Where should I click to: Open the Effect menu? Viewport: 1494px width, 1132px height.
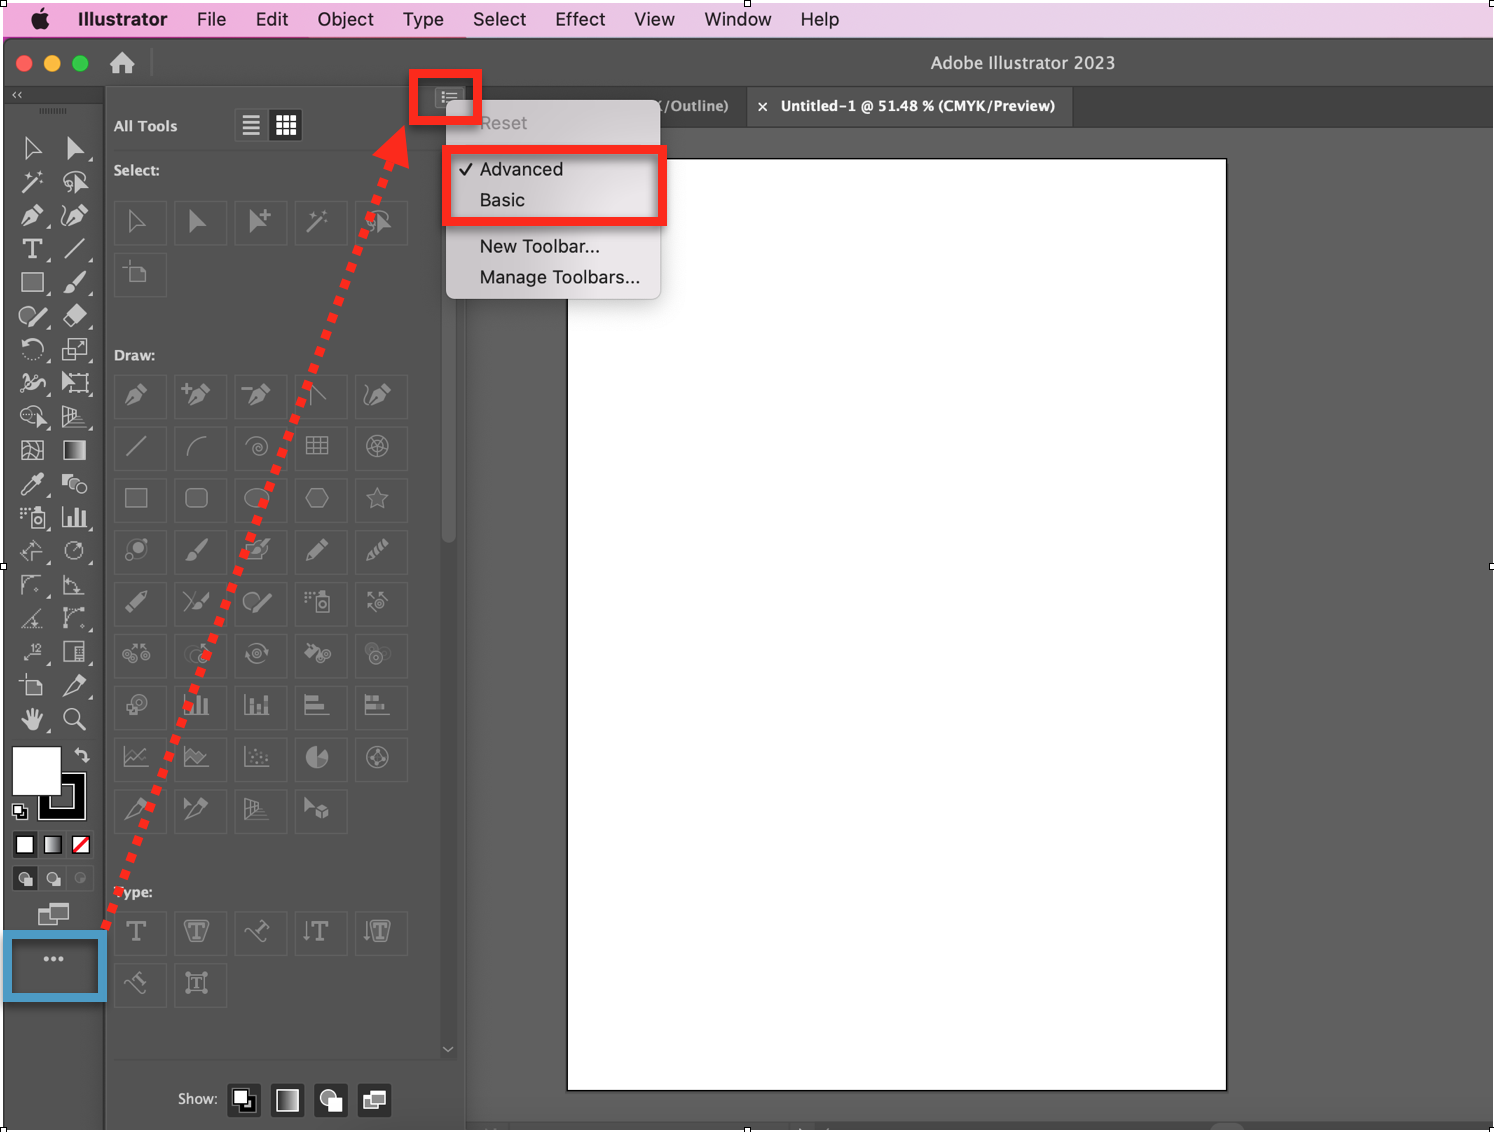tap(580, 19)
